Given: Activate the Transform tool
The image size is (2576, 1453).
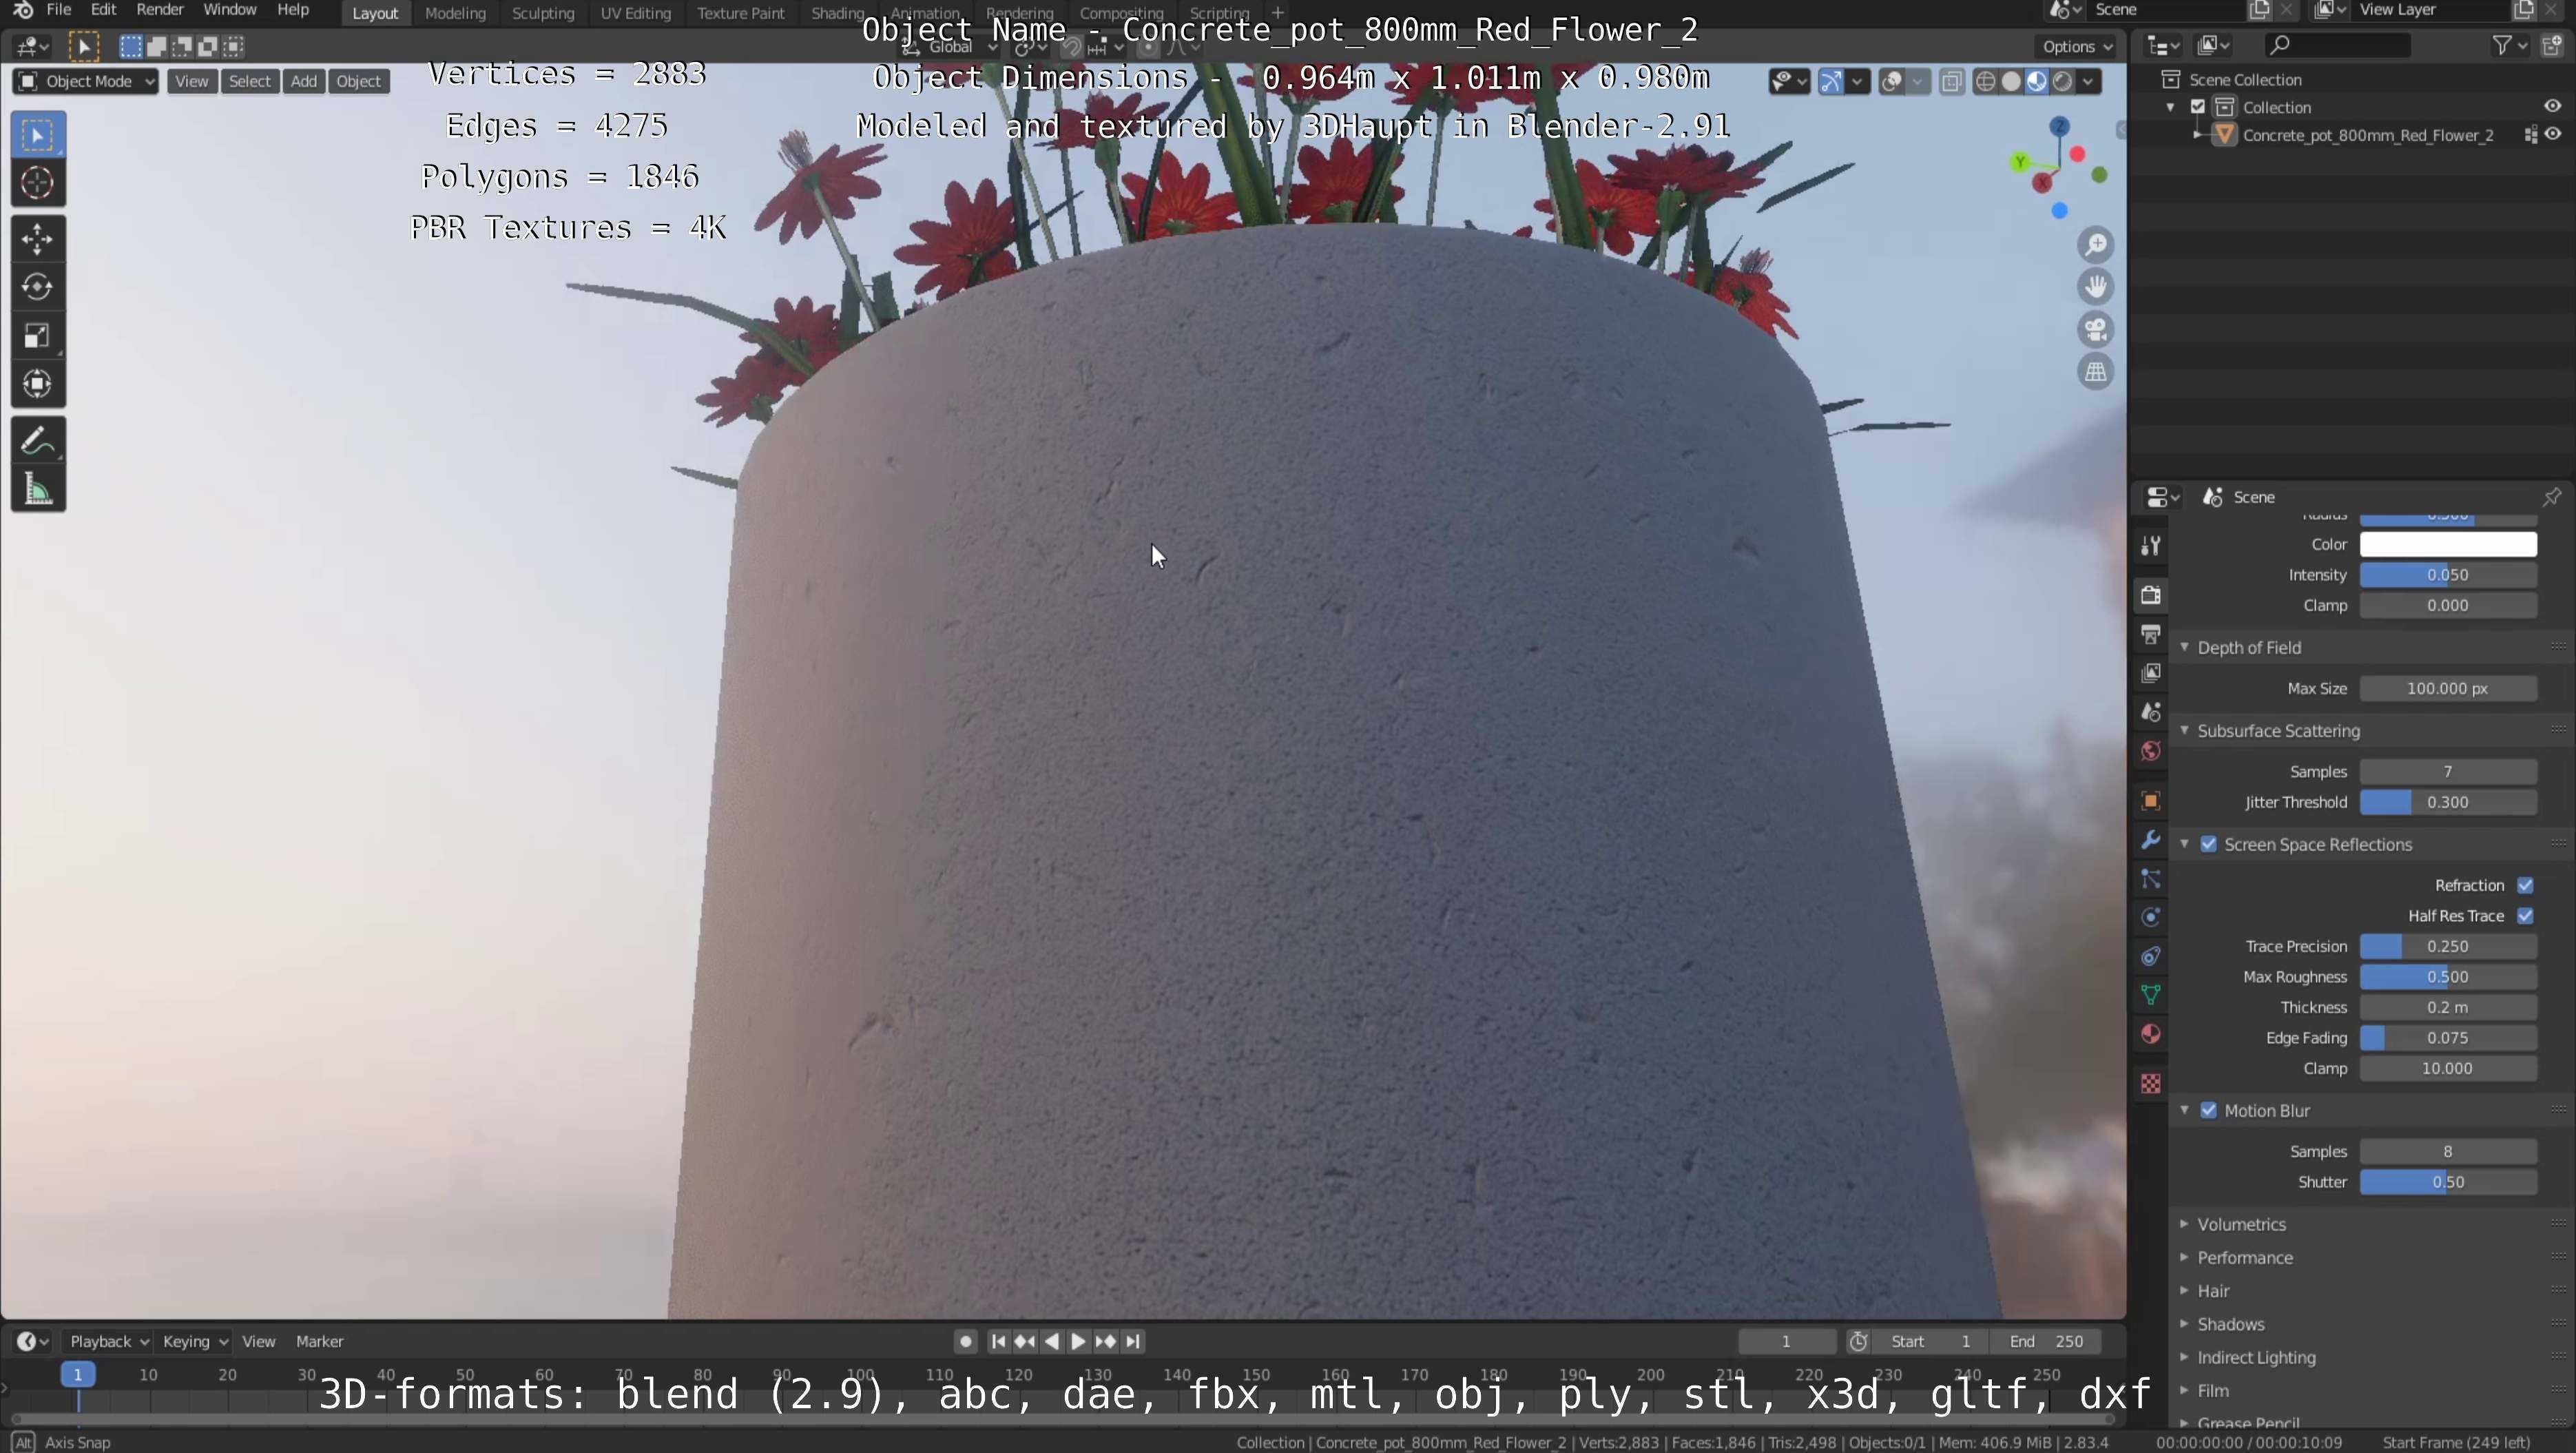Looking at the screenshot, I should point(38,384).
